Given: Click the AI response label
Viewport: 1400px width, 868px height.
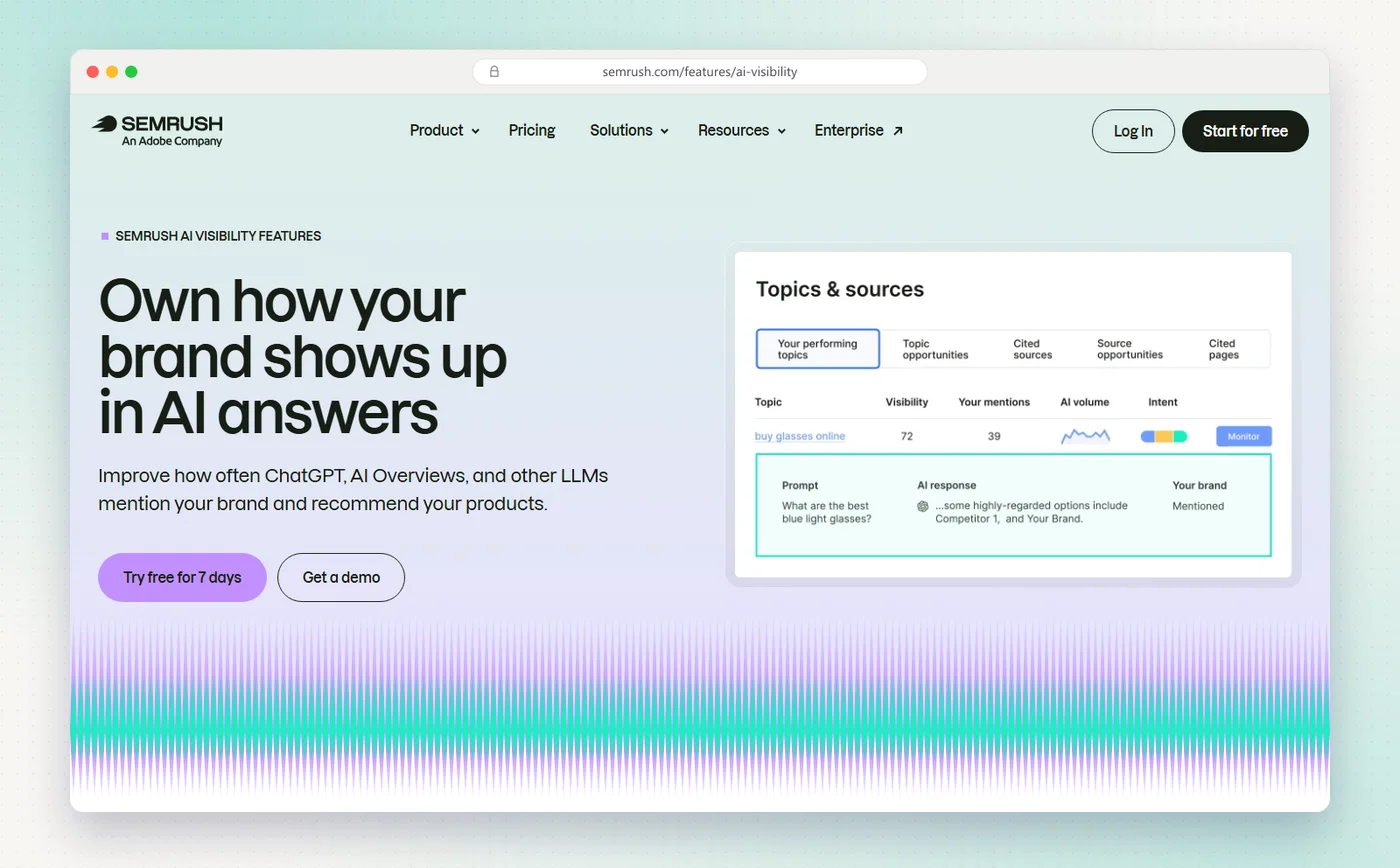Looking at the screenshot, I should click(x=947, y=485).
